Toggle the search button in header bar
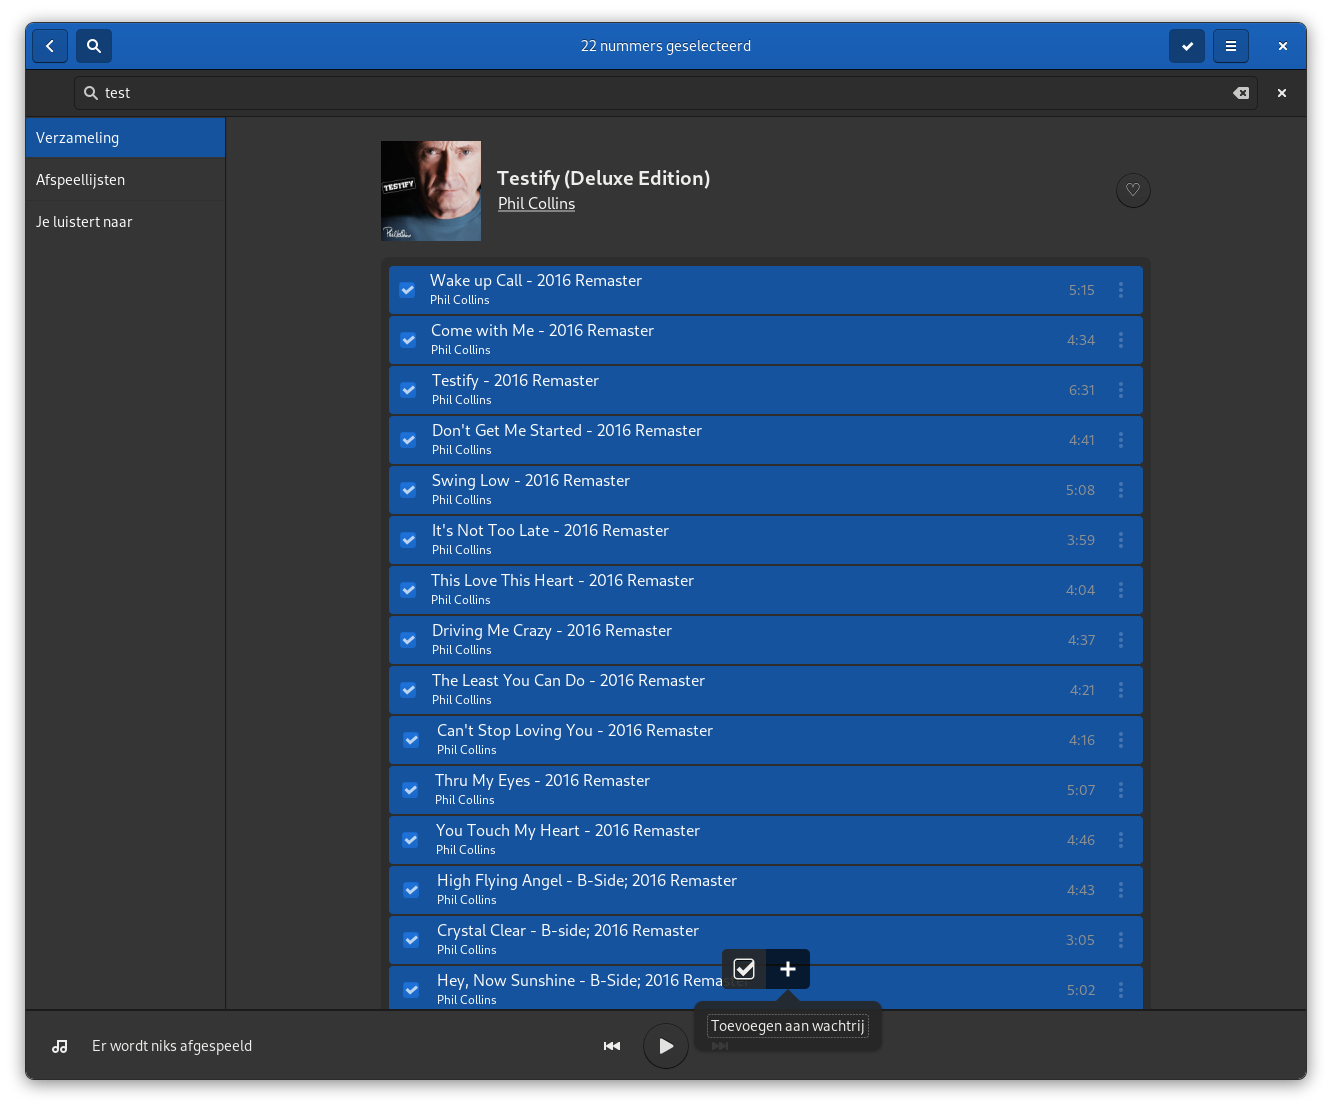The width and height of the screenshot is (1332, 1108). point(94,46)
